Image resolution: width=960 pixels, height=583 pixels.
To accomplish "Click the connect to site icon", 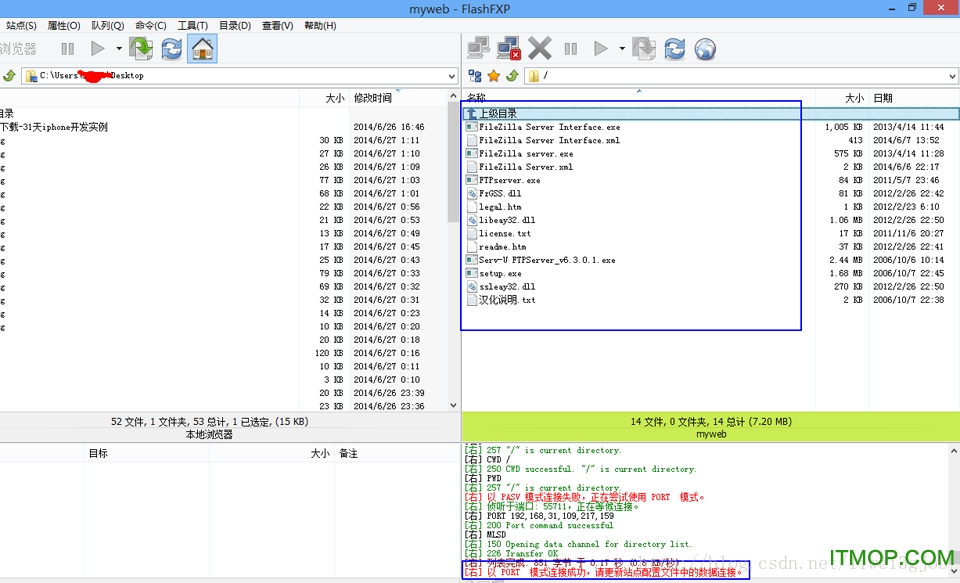I will [x=479, y=48].
